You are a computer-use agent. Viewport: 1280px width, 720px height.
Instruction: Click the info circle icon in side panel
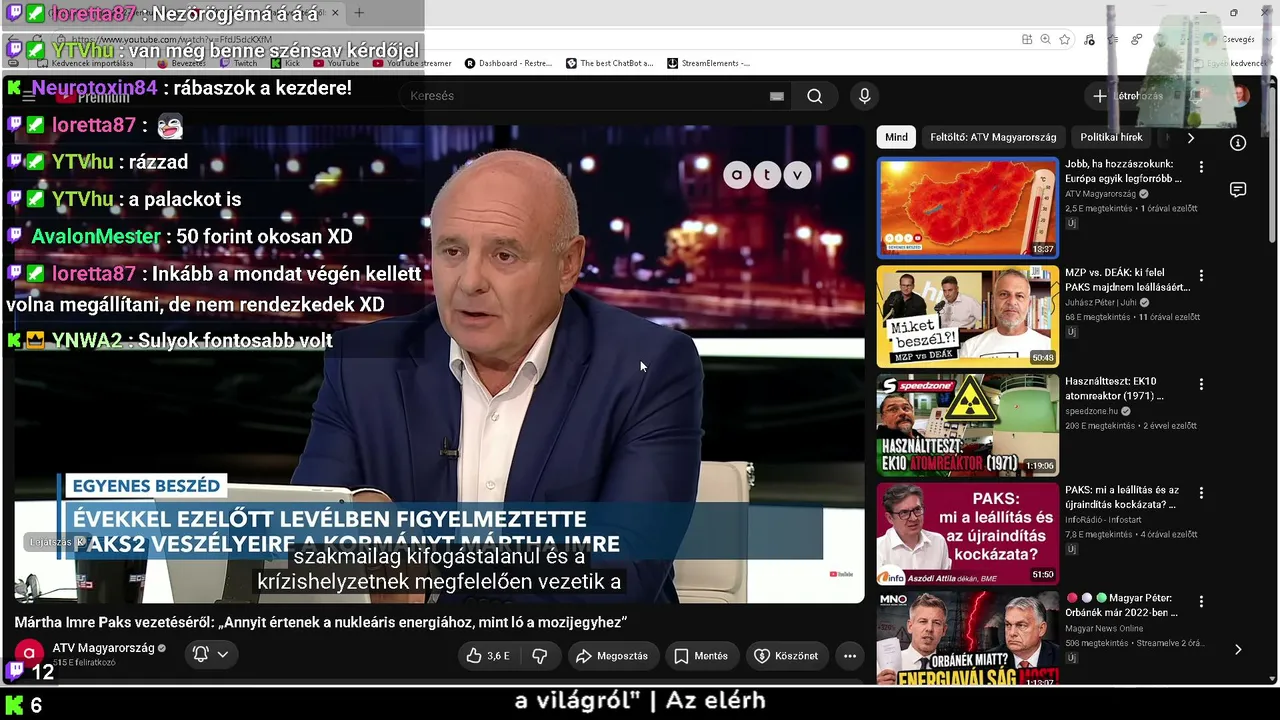1238,143
